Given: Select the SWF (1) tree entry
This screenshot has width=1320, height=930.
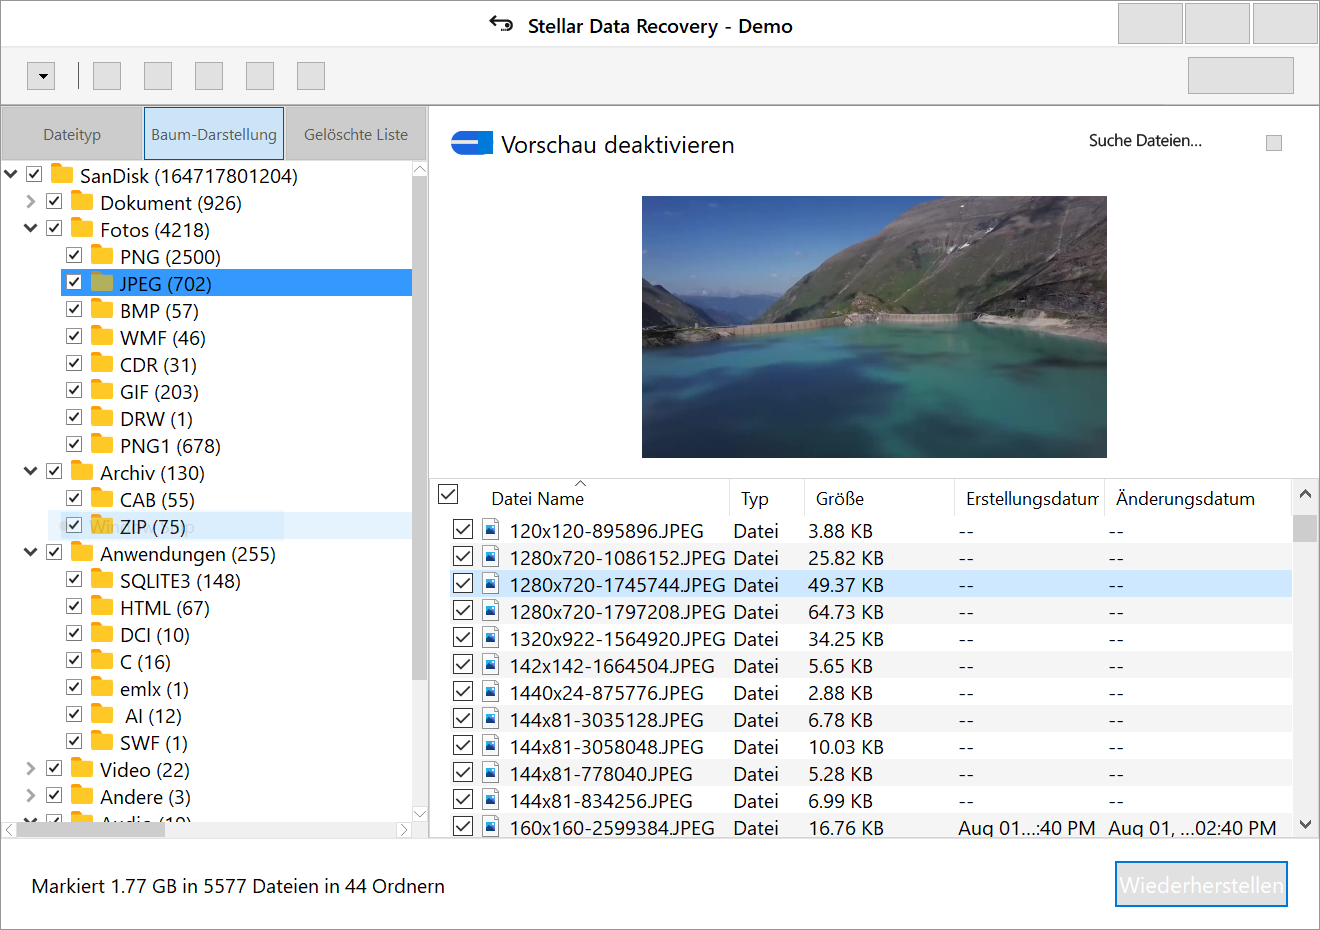Looking at the screenshot, I should point(154,742).
